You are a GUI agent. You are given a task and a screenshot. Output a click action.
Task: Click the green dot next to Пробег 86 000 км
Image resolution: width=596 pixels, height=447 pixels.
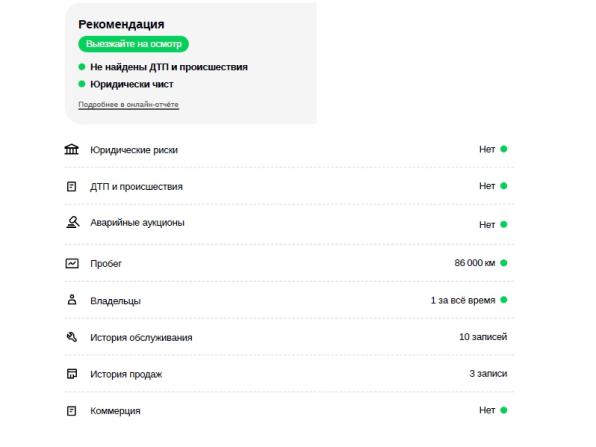(x=504, y=263)
